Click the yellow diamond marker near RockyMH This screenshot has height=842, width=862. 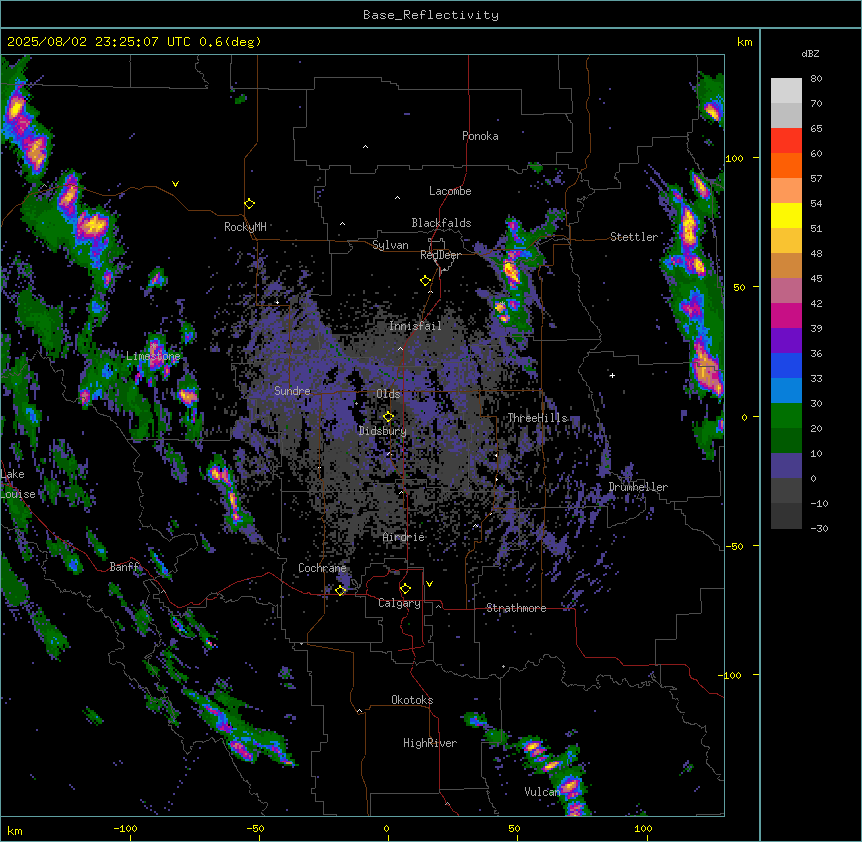pyautogui.click(x=250, y=204)
